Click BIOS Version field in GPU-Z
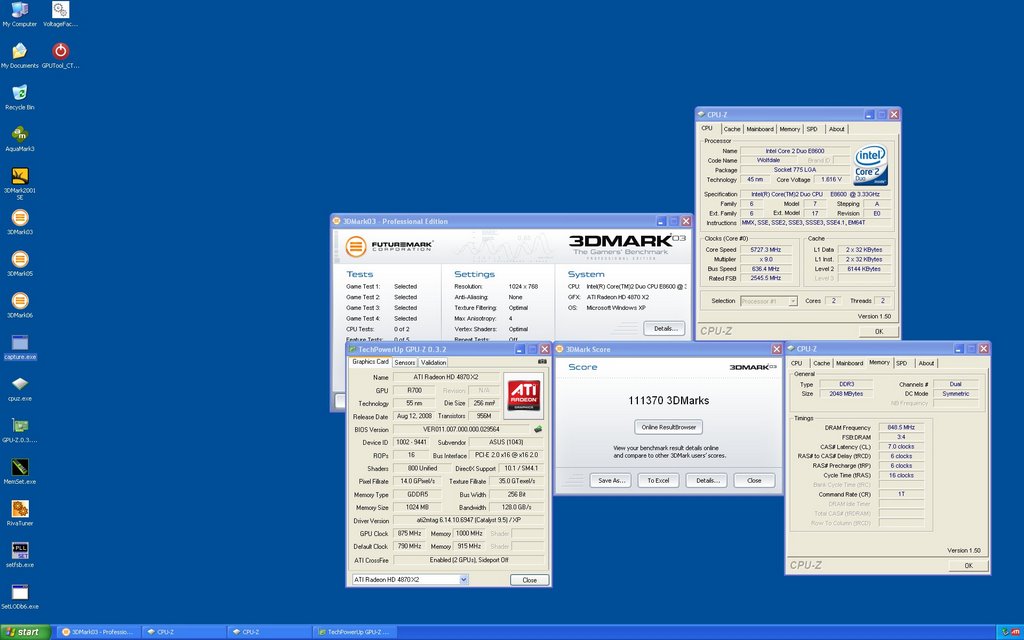 coord(462,429)
